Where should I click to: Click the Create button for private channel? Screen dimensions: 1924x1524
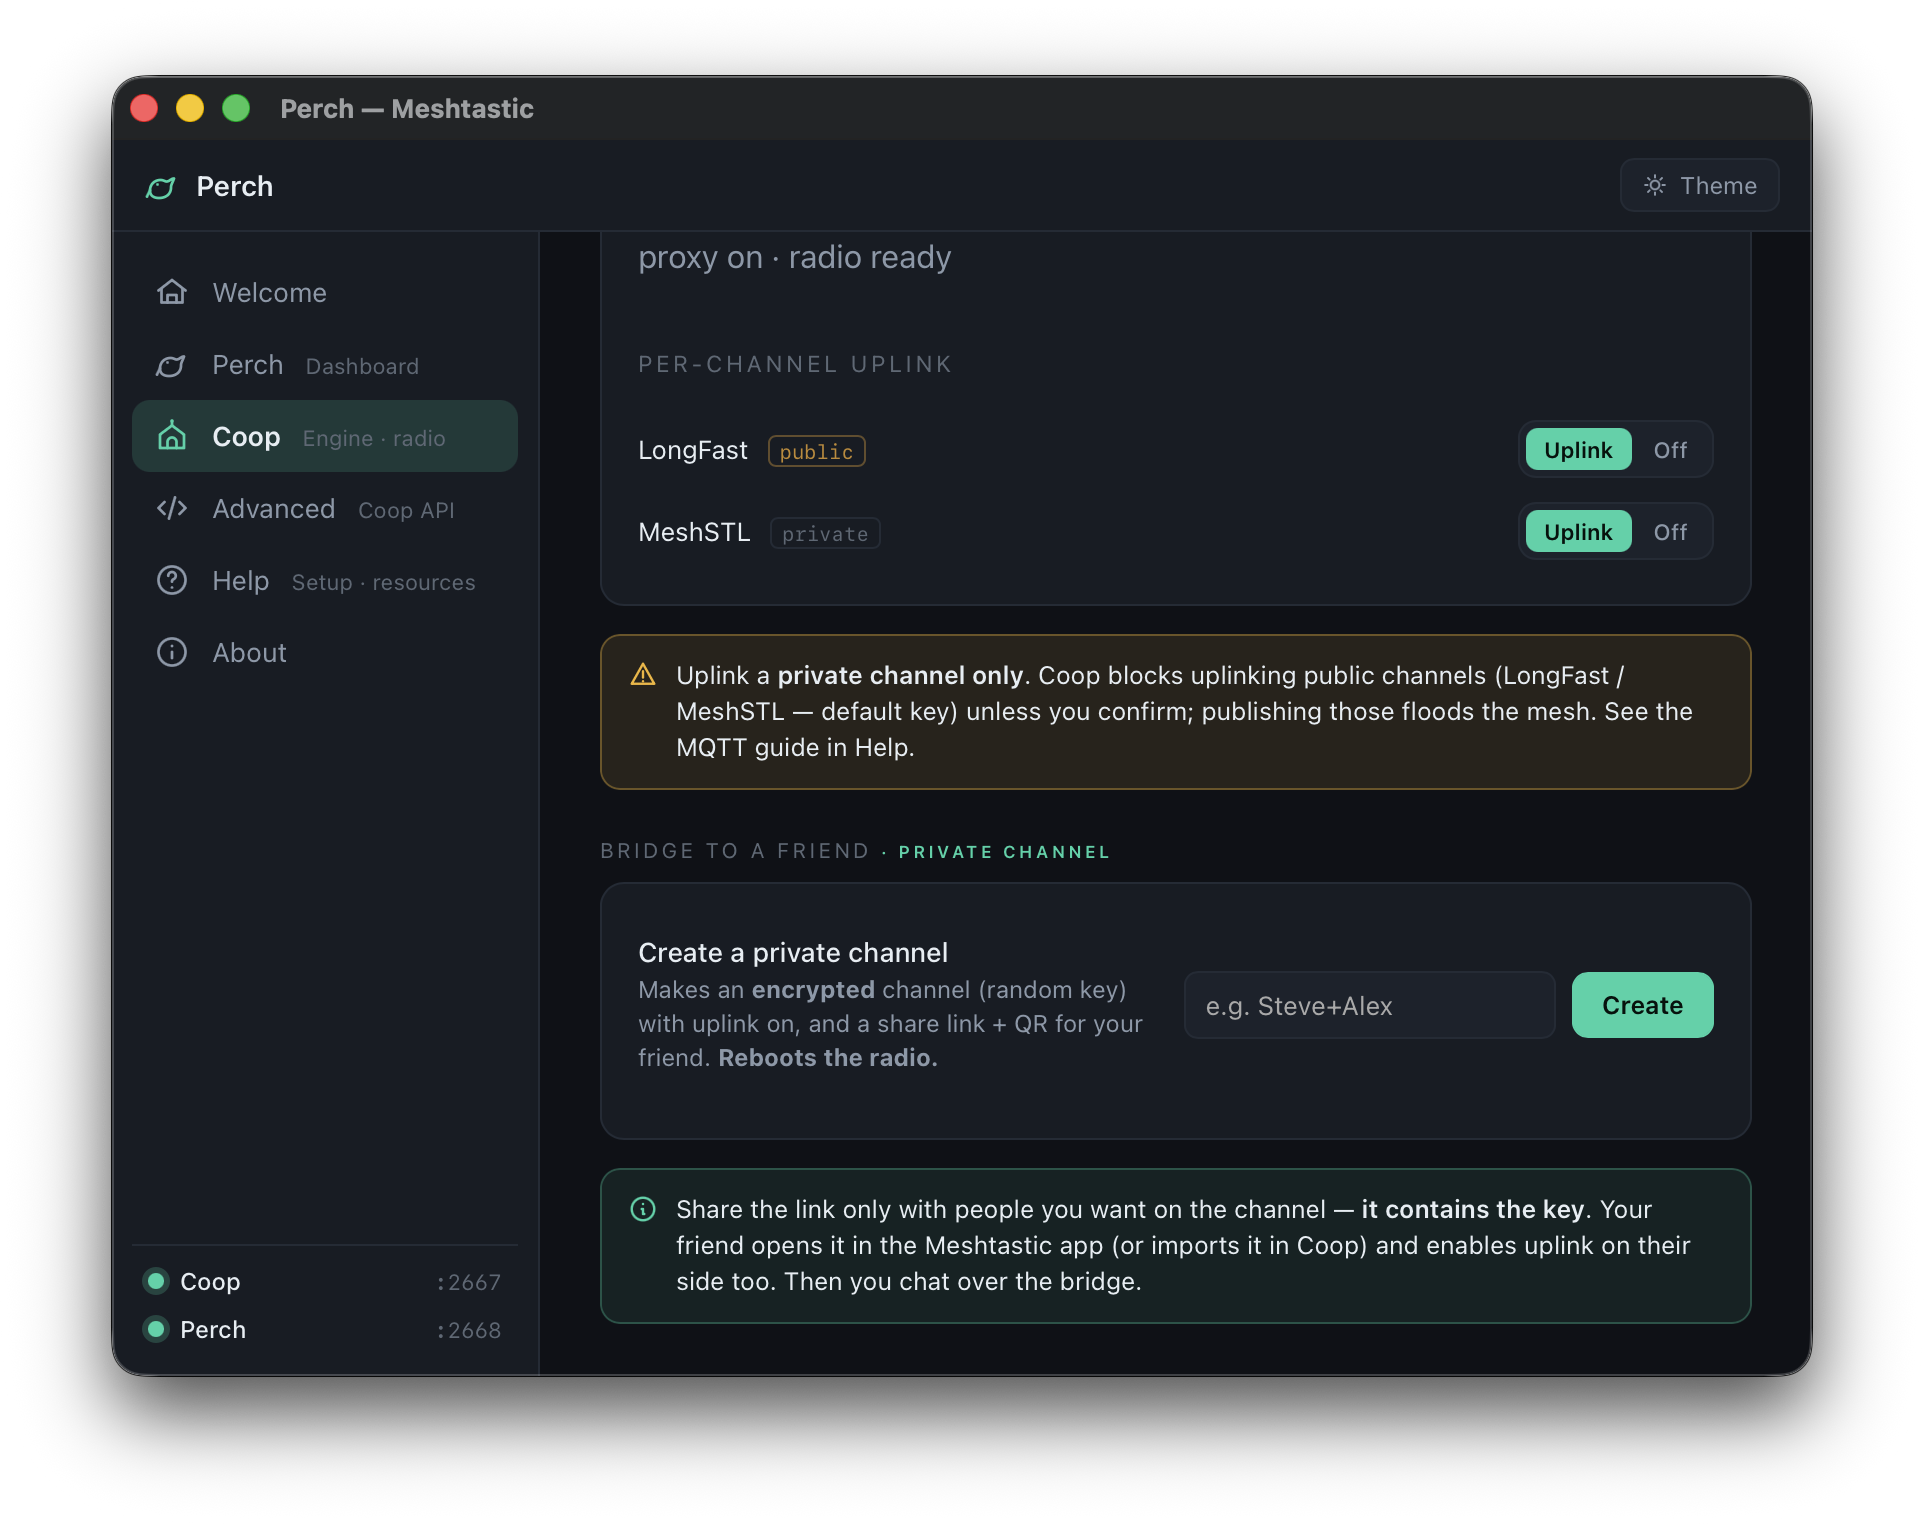point(1642,1005)
